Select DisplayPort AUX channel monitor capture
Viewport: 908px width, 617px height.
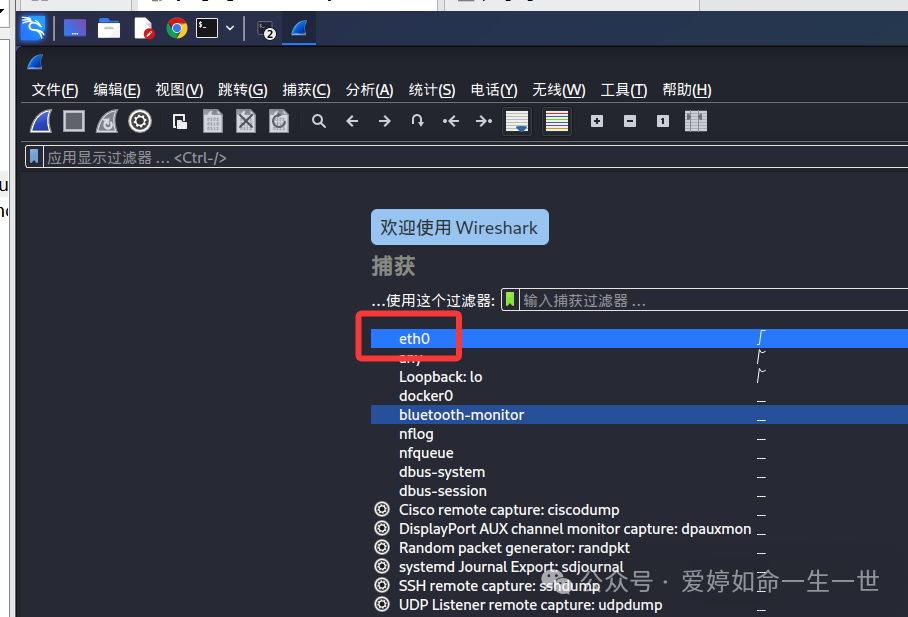tap(639, 529)
